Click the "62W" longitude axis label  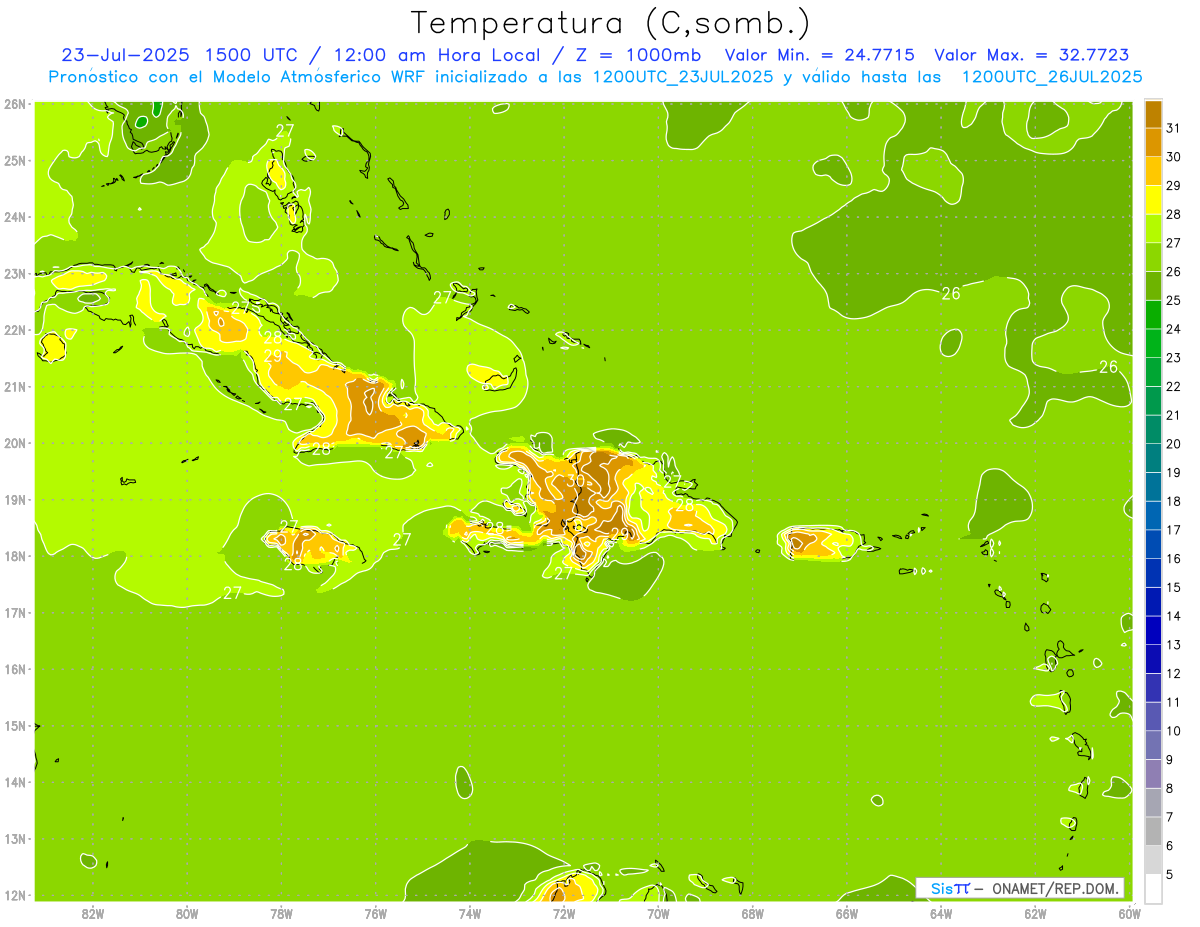tap(1035, 913)
